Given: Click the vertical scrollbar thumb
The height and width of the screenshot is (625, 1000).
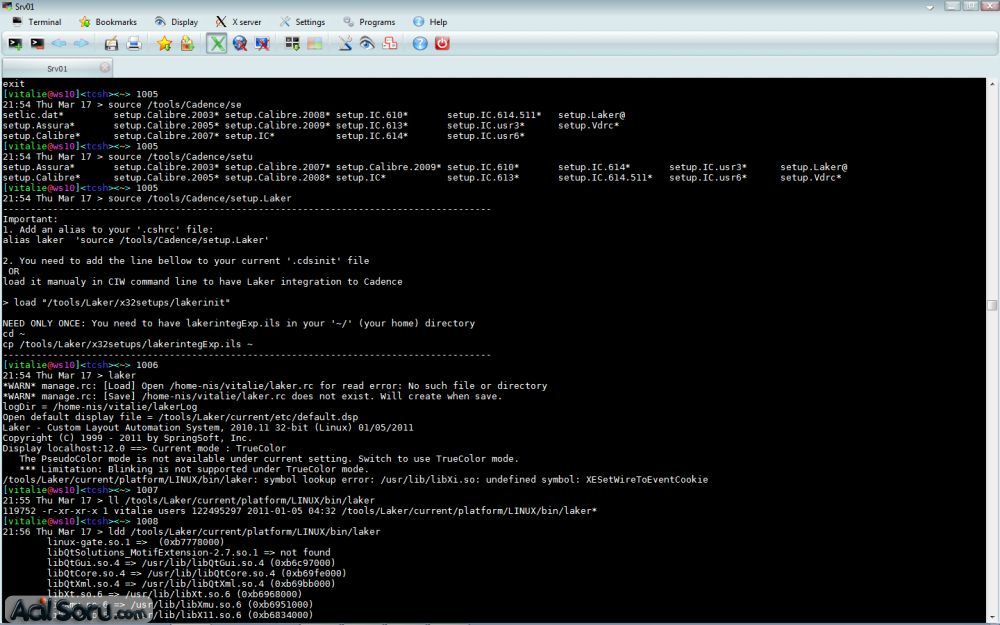Looking at the screenshot, I should click(992, 305).
